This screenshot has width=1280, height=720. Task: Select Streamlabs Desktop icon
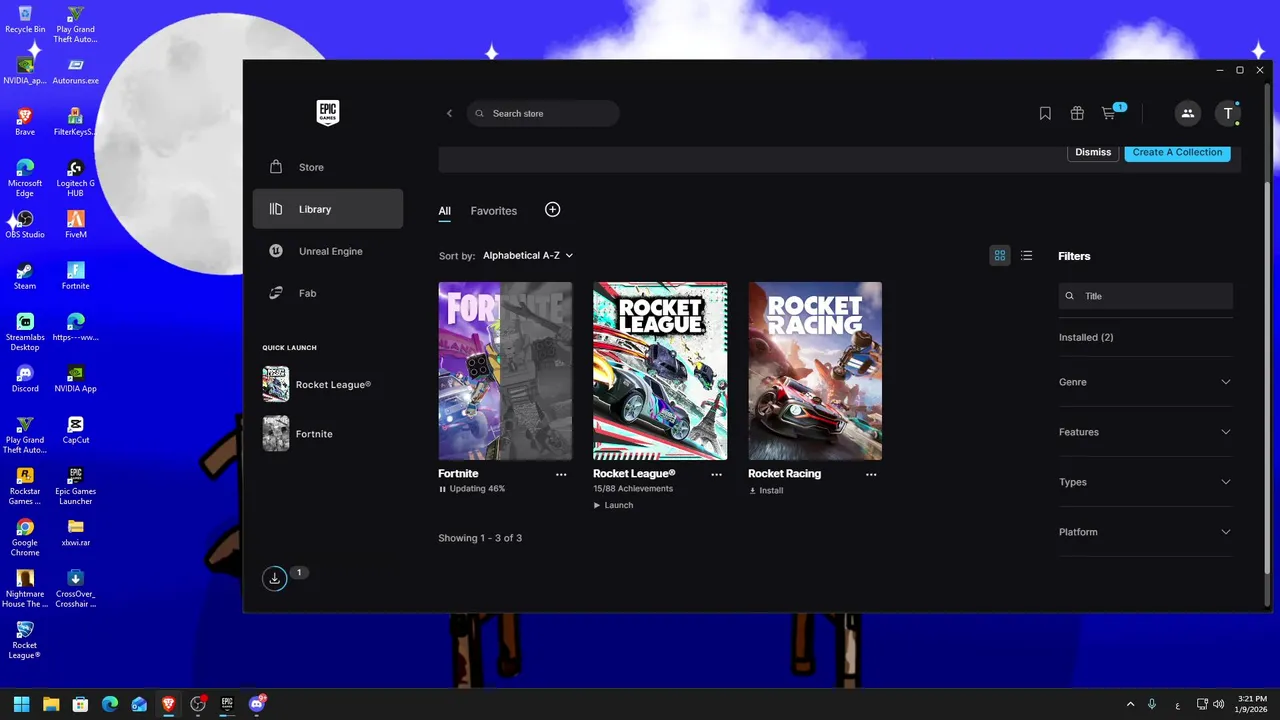point(25,332)
